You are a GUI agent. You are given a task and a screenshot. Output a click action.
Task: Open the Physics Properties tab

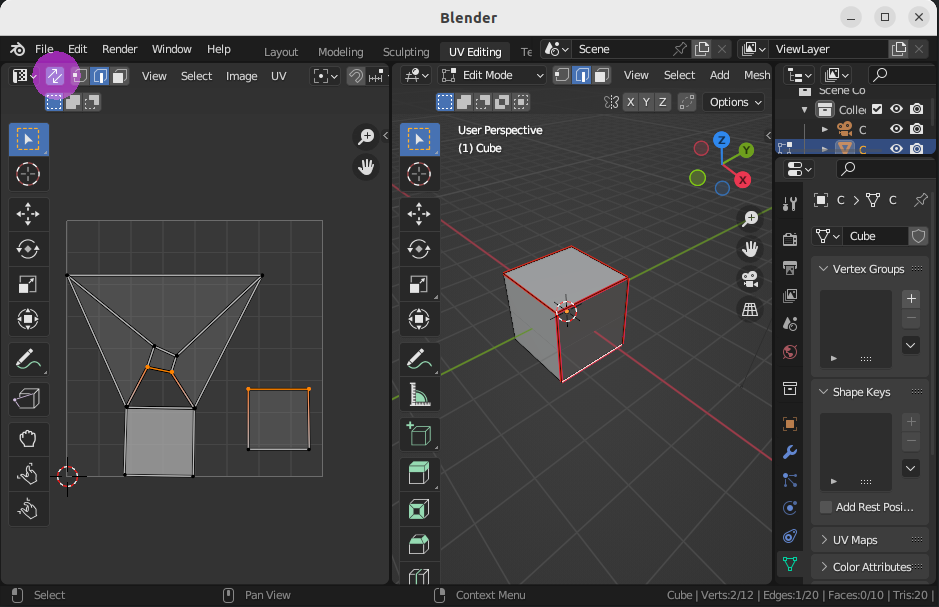(789, 508)
